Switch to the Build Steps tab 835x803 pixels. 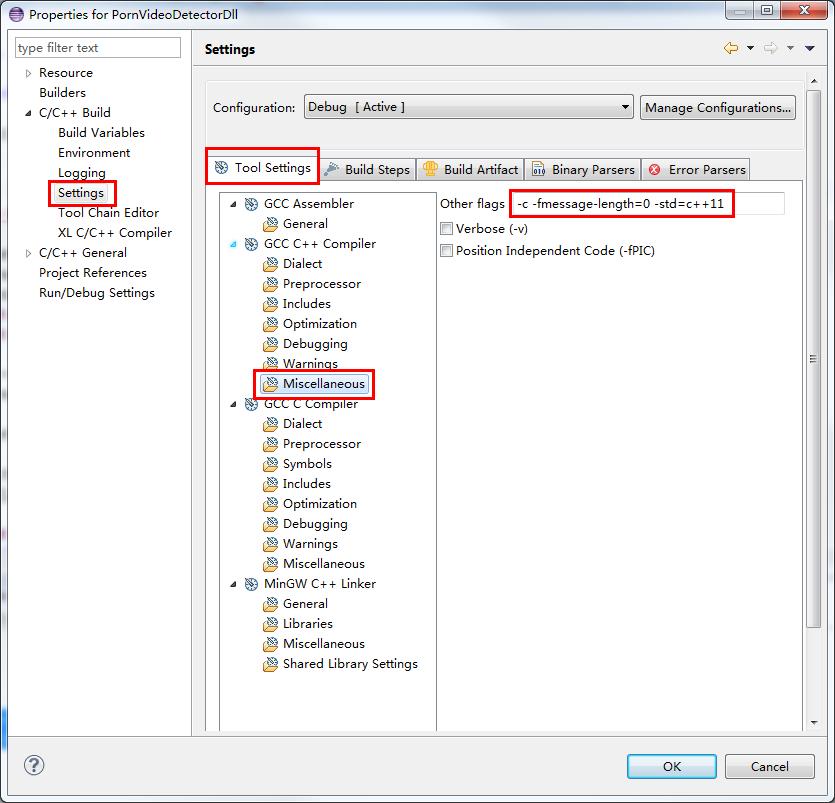[369, 170]
